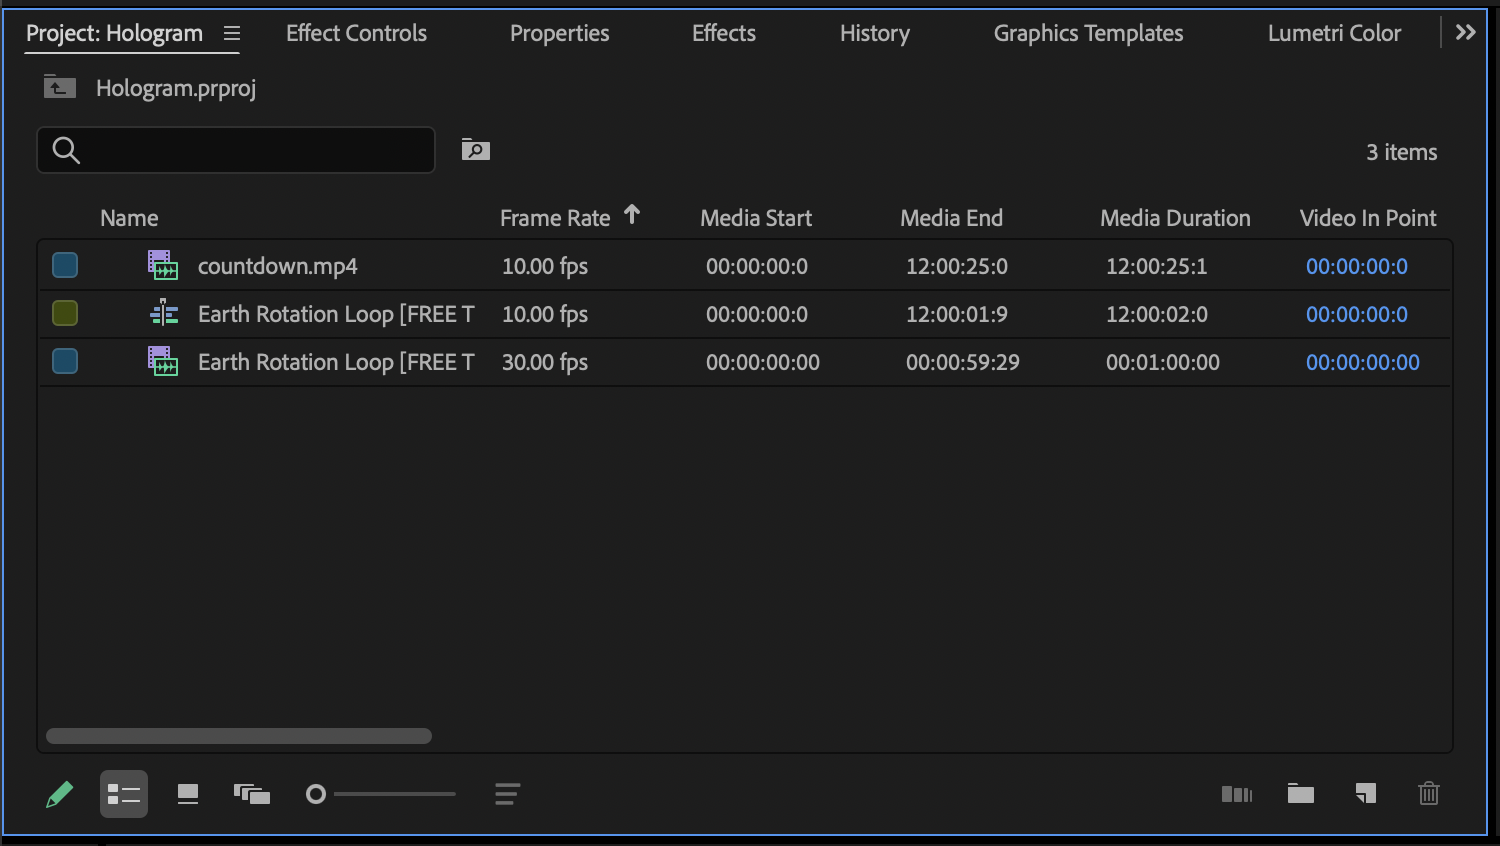Click blue label swatch of 30.00 fps clip
The image size is (1500, 846).
click(x=65, y=361)
